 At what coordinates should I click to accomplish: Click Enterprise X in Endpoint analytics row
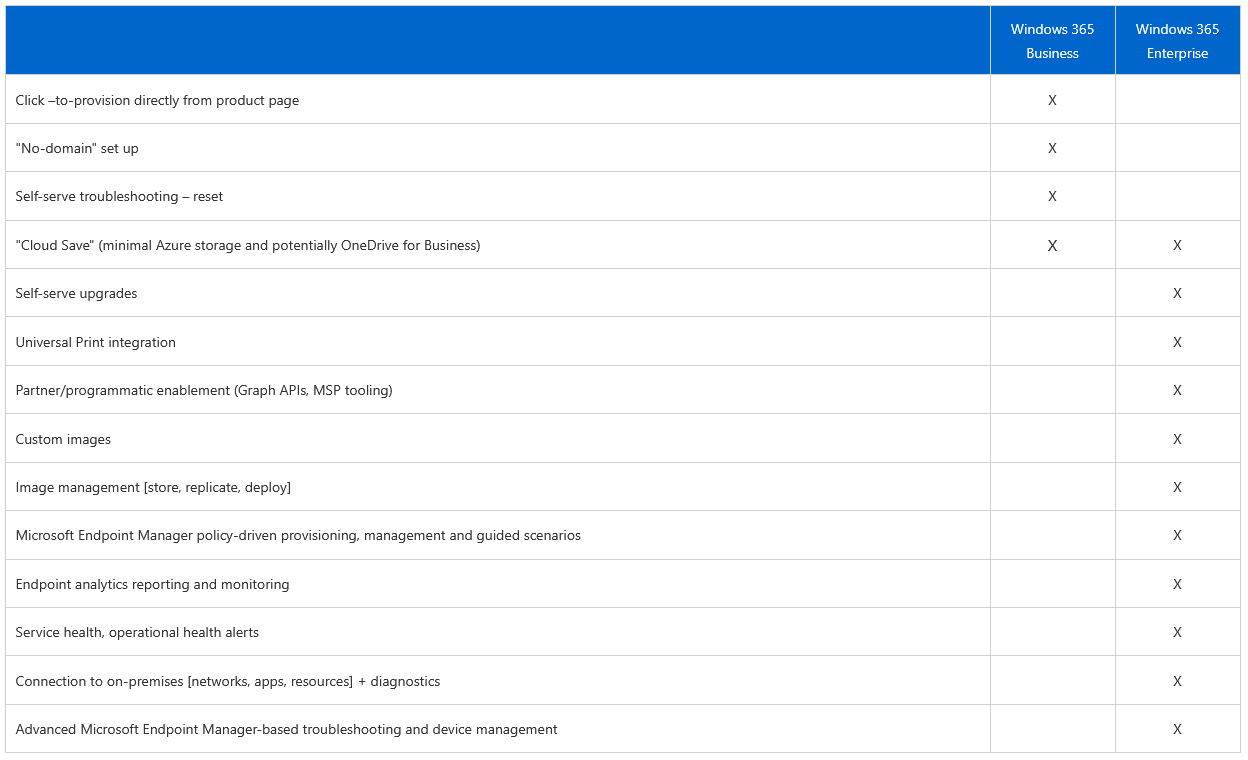click(x=1177, y=584)
